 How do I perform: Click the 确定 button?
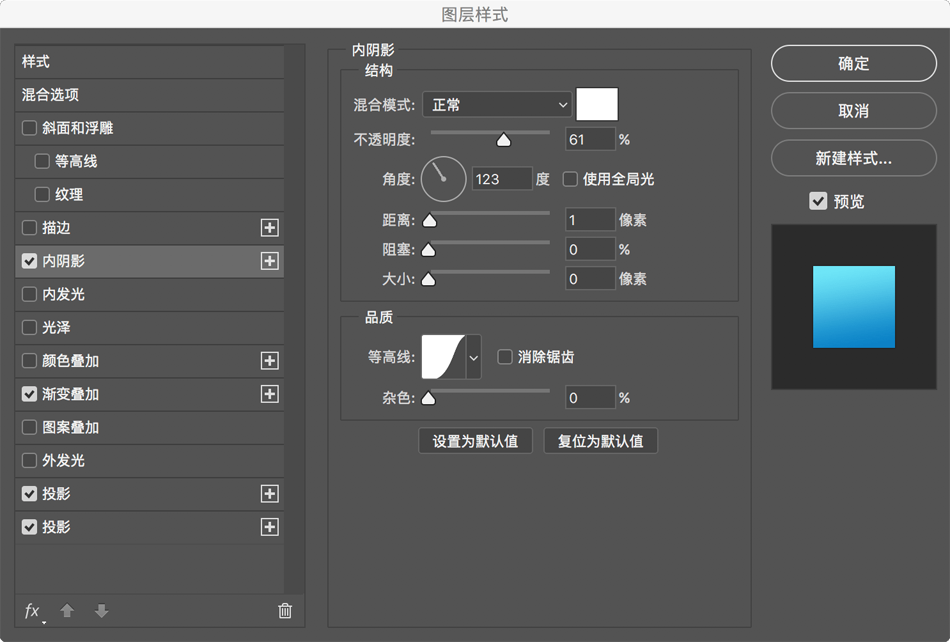854,63
